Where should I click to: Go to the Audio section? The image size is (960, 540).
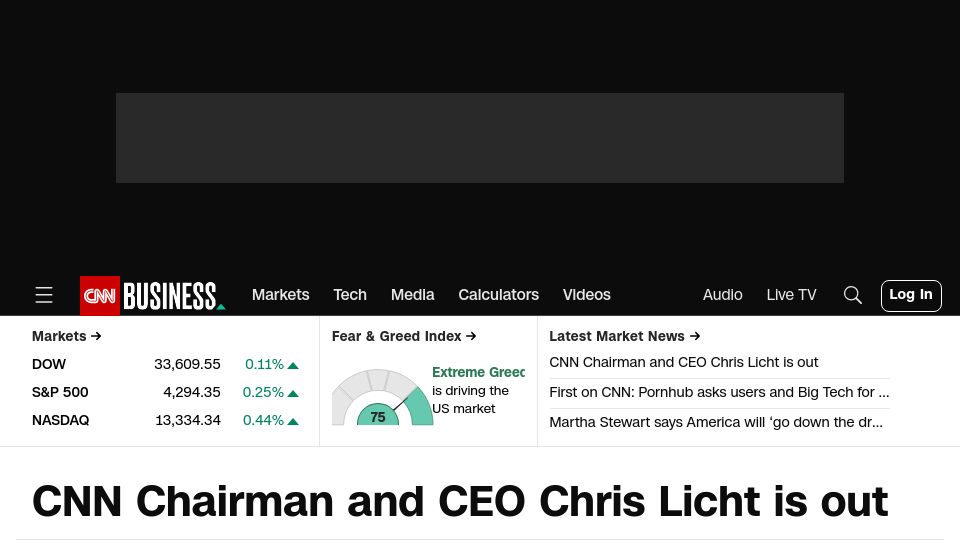coord(722,294)
